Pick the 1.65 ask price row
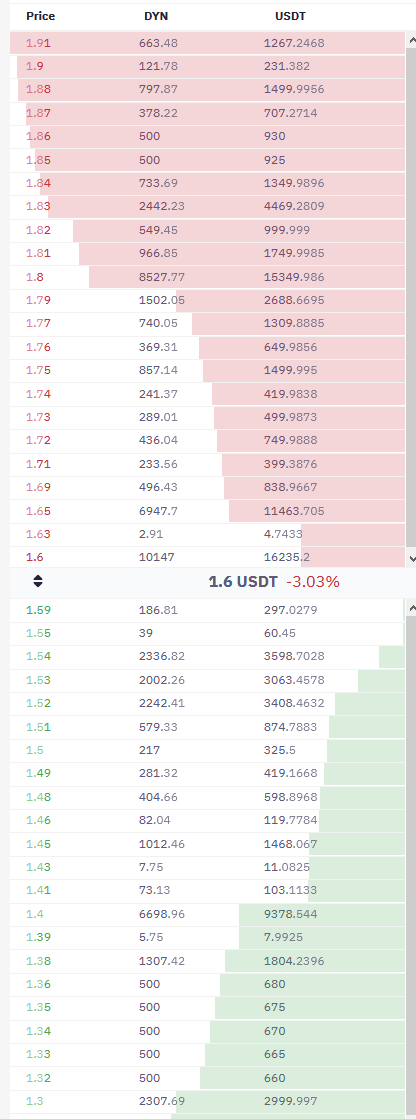The image size is (416, 1119). click(208, 511)
